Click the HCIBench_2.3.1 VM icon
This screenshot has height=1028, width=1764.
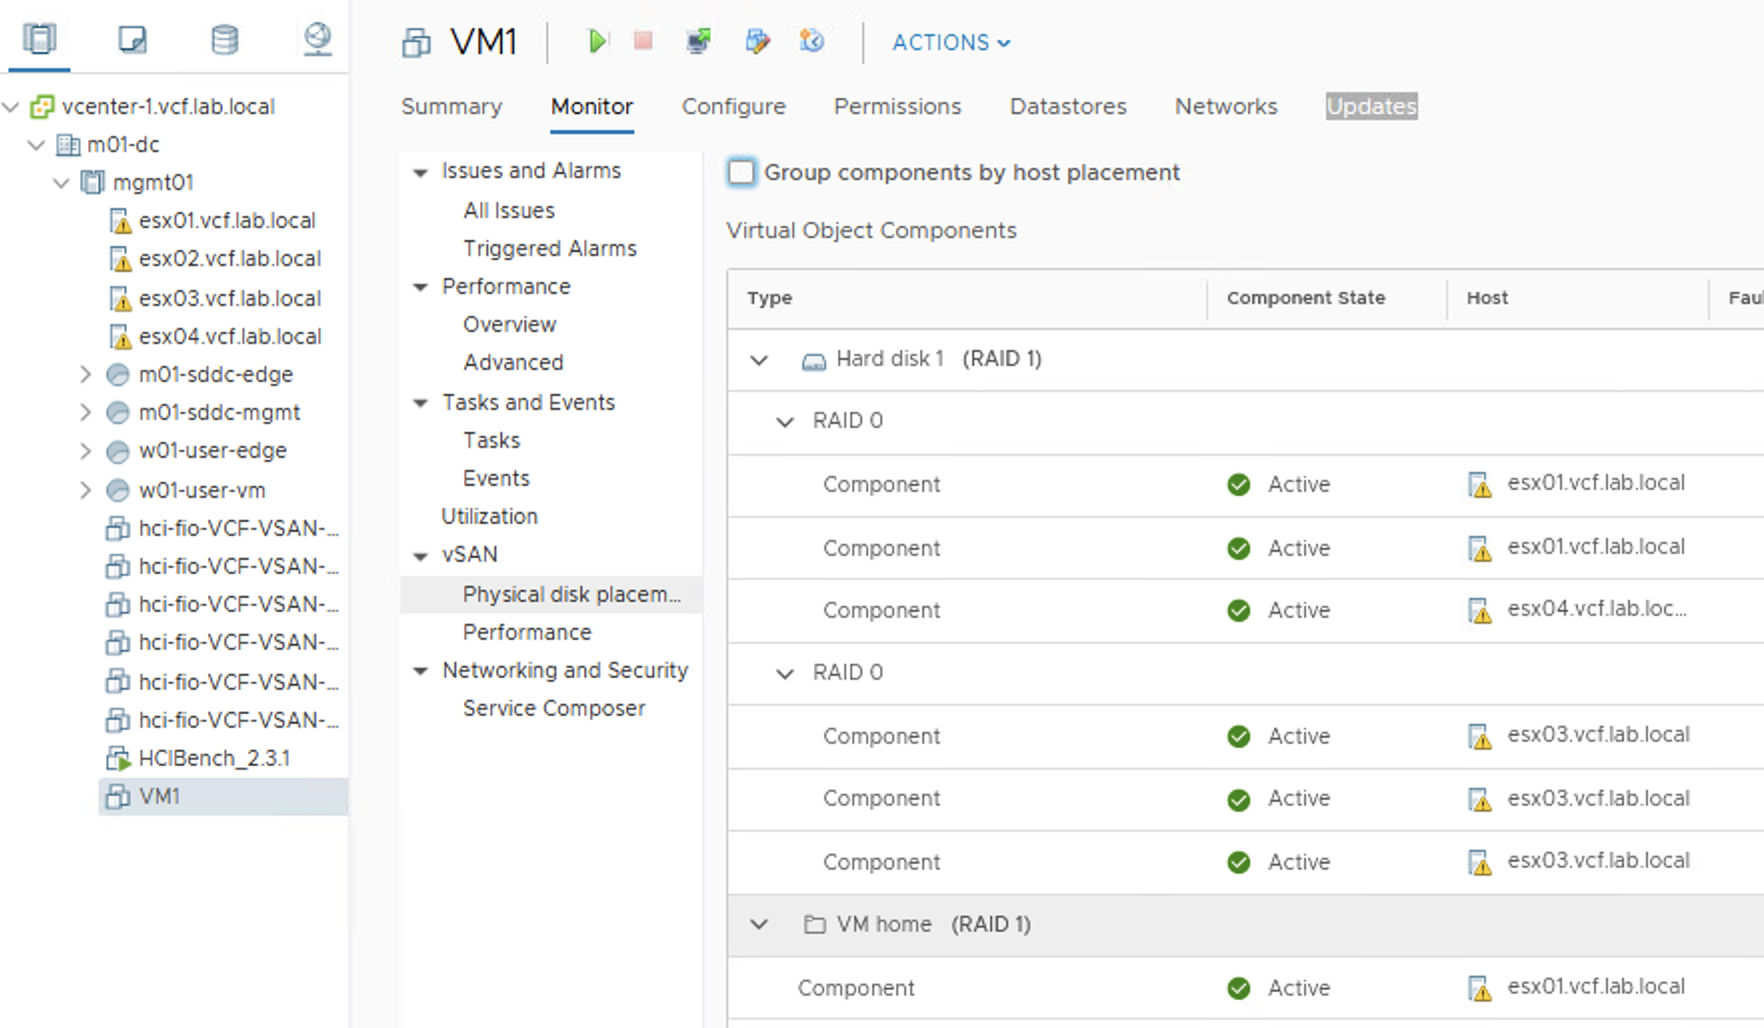[x=118, y=758]
